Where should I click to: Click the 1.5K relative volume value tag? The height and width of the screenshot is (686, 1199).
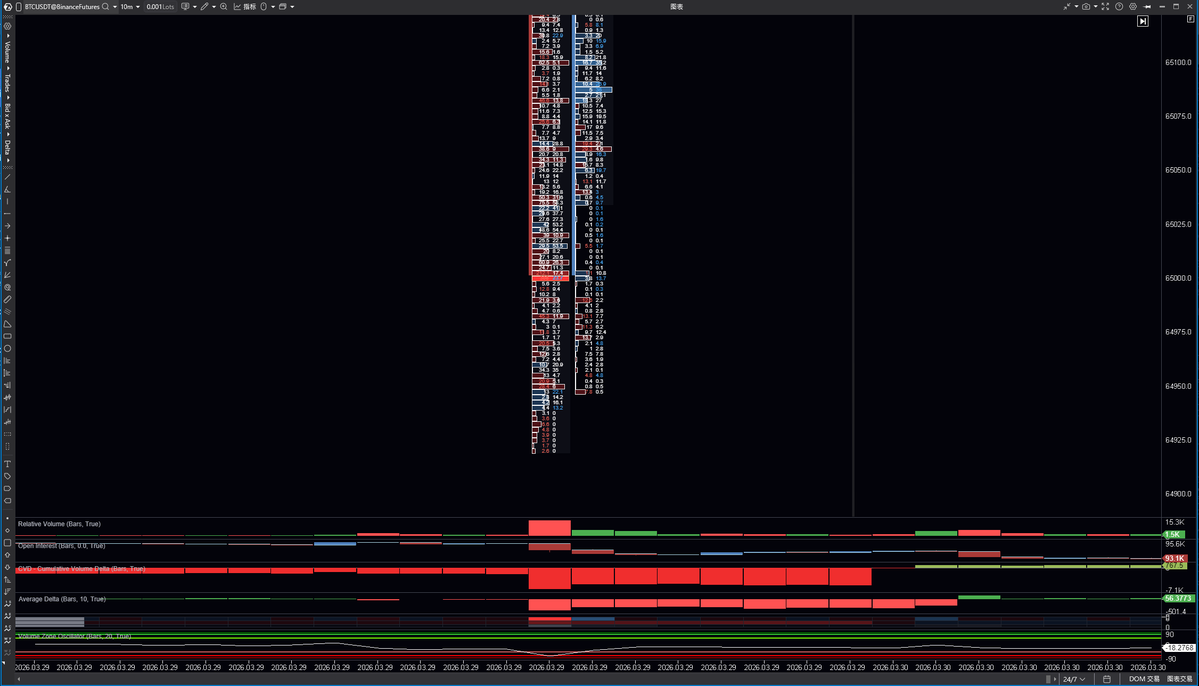click(1173, 535)
